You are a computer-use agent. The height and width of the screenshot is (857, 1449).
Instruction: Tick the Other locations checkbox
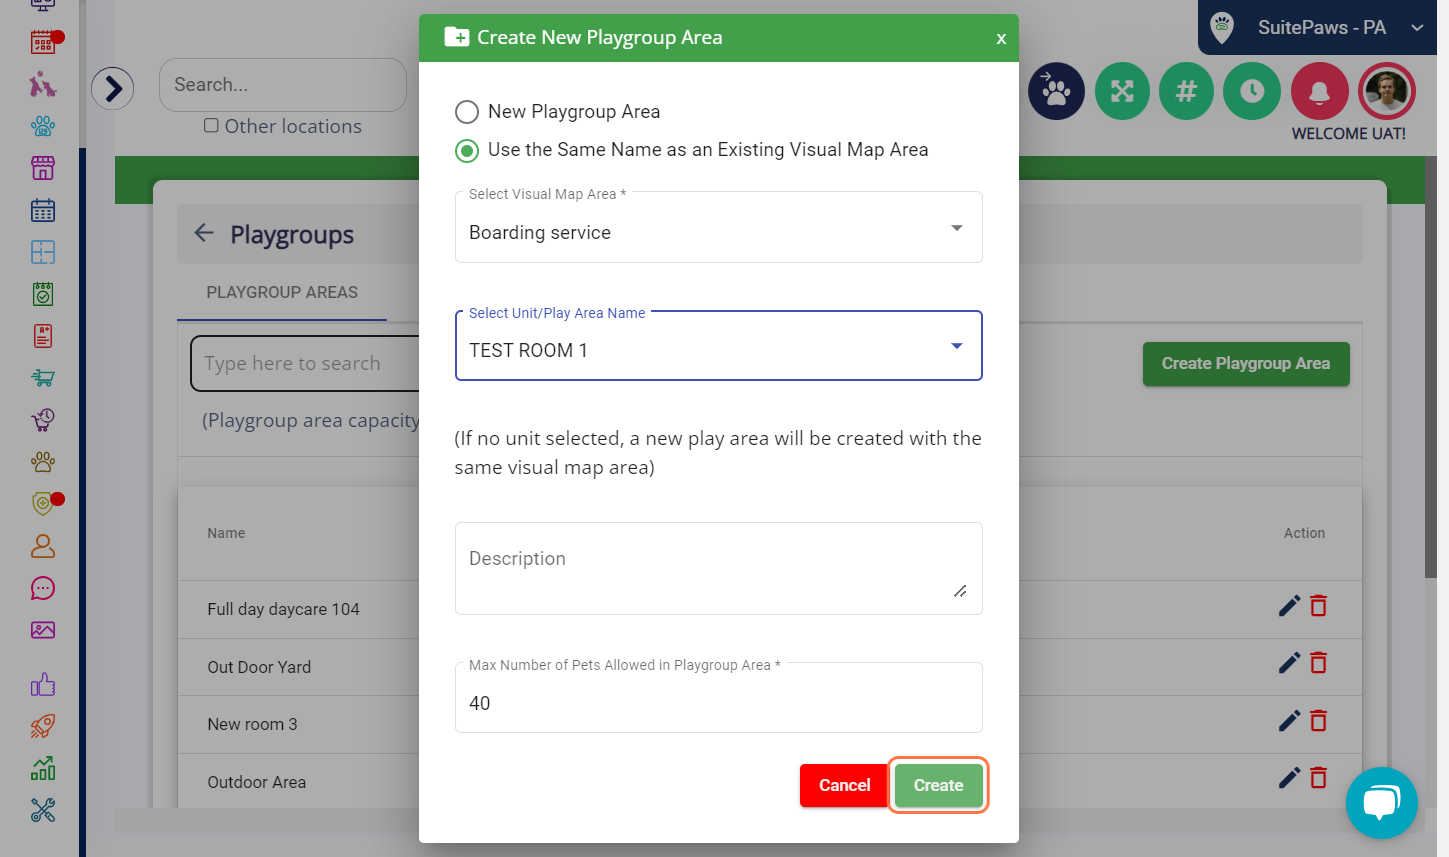[211, 126]
